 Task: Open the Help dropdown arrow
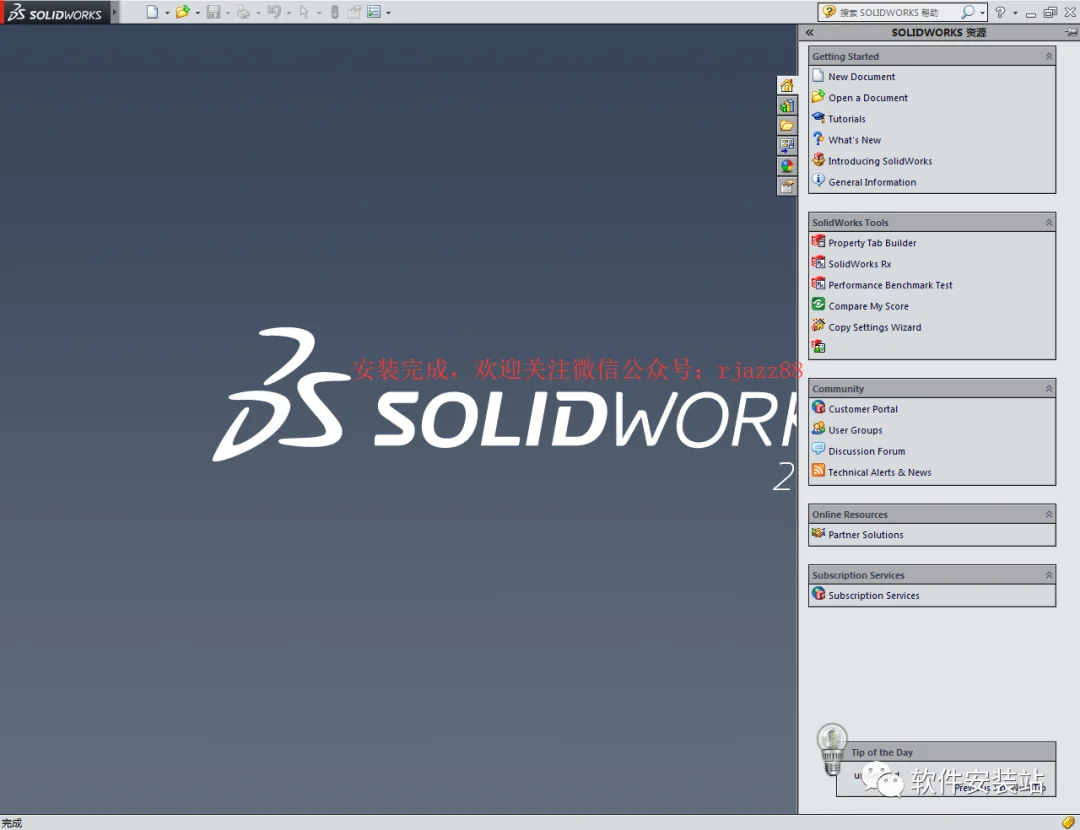pyautogui.click(x=1015, y=12)
